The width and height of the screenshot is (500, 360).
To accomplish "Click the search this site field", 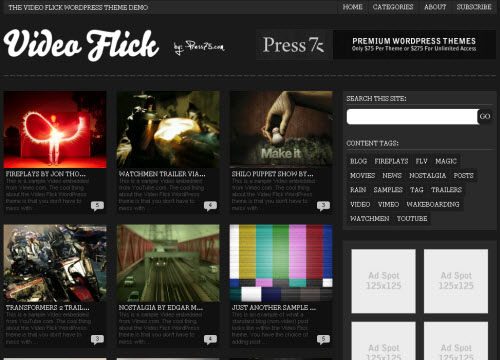I will [x=412, y=117].
